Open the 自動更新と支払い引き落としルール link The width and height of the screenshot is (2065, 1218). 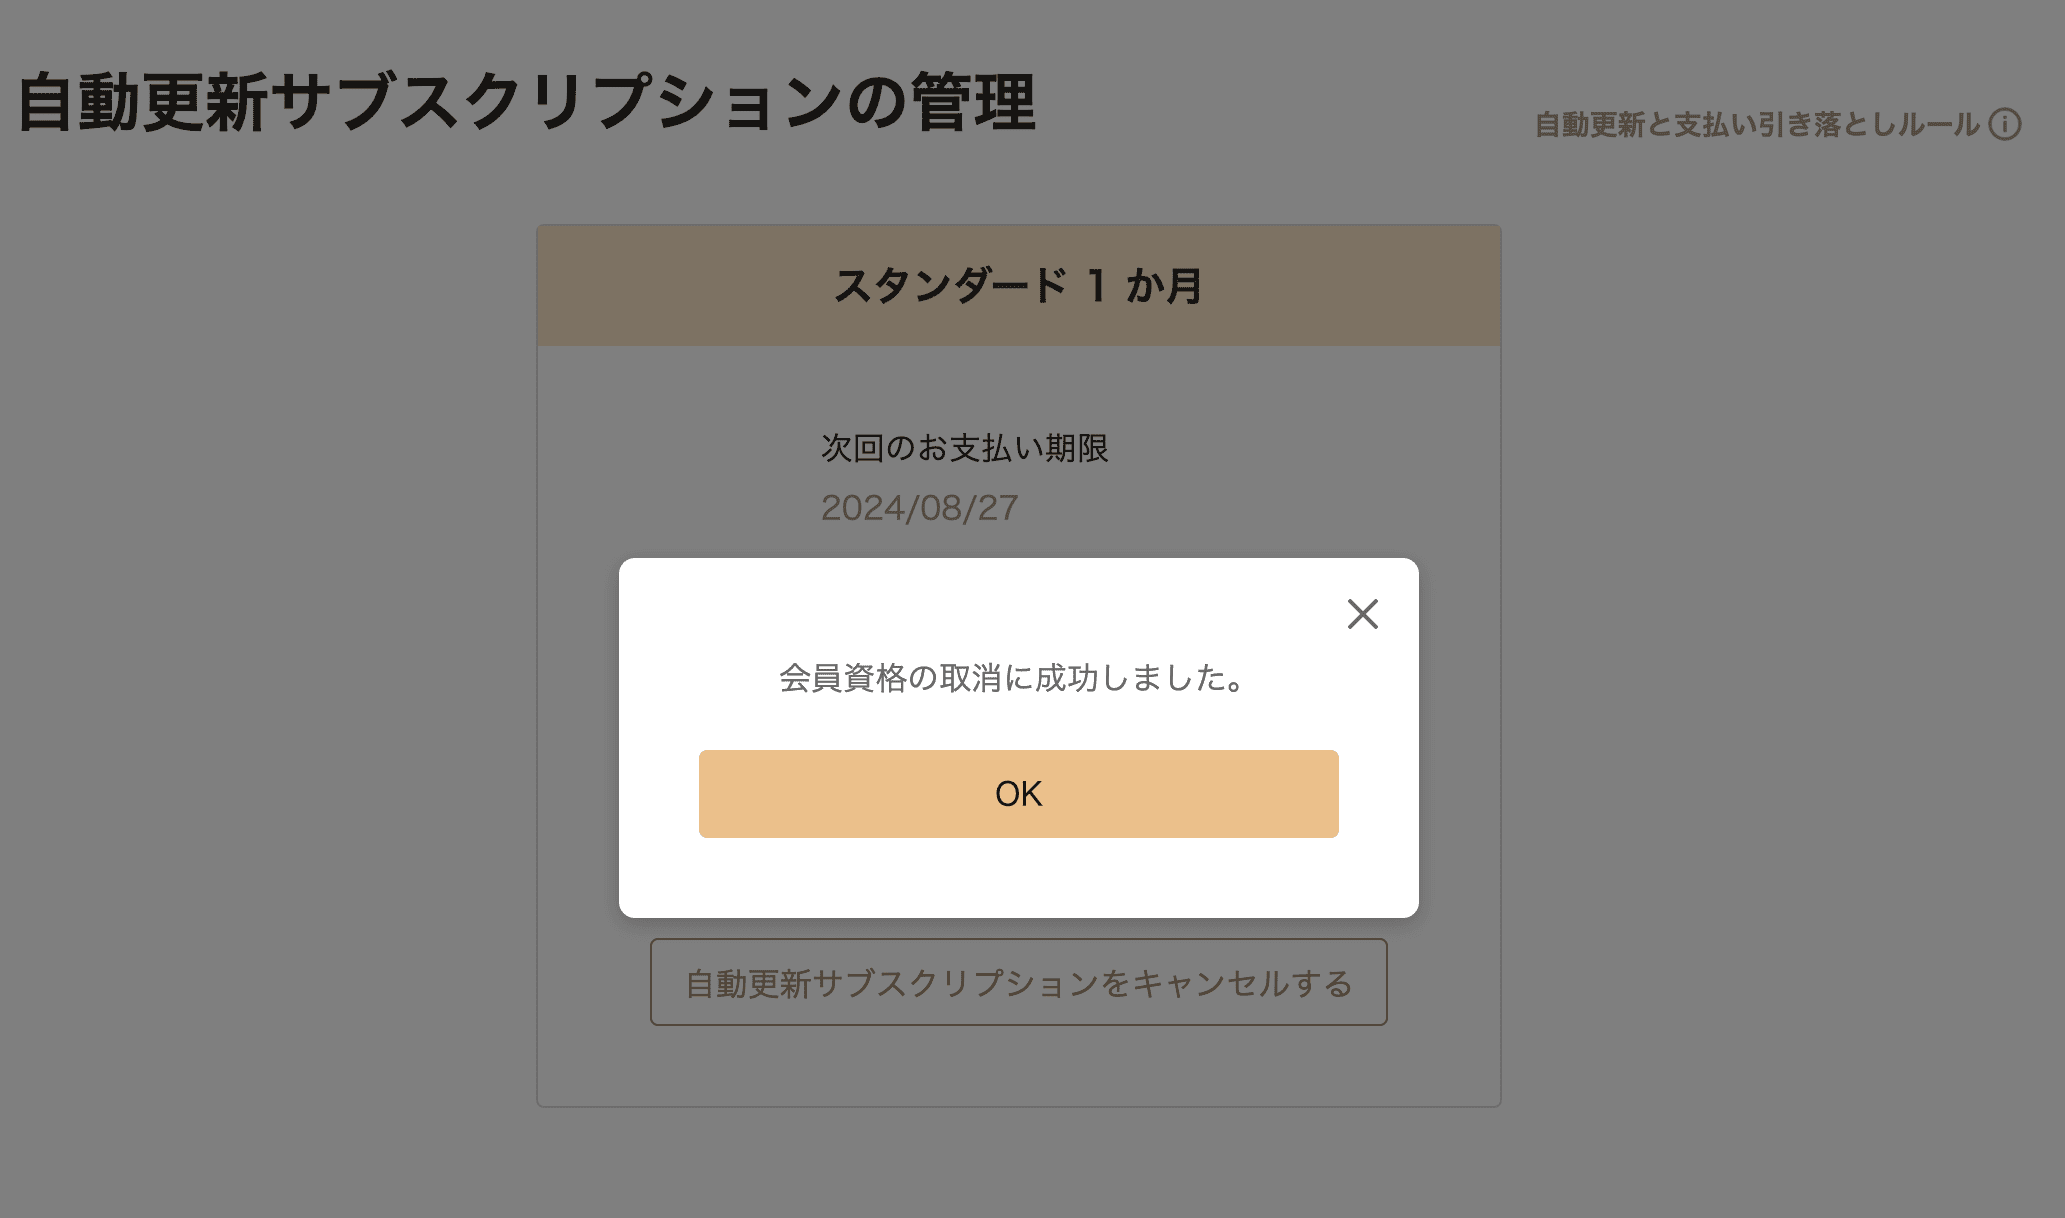pyautogui.click(x=1757, y=124)
